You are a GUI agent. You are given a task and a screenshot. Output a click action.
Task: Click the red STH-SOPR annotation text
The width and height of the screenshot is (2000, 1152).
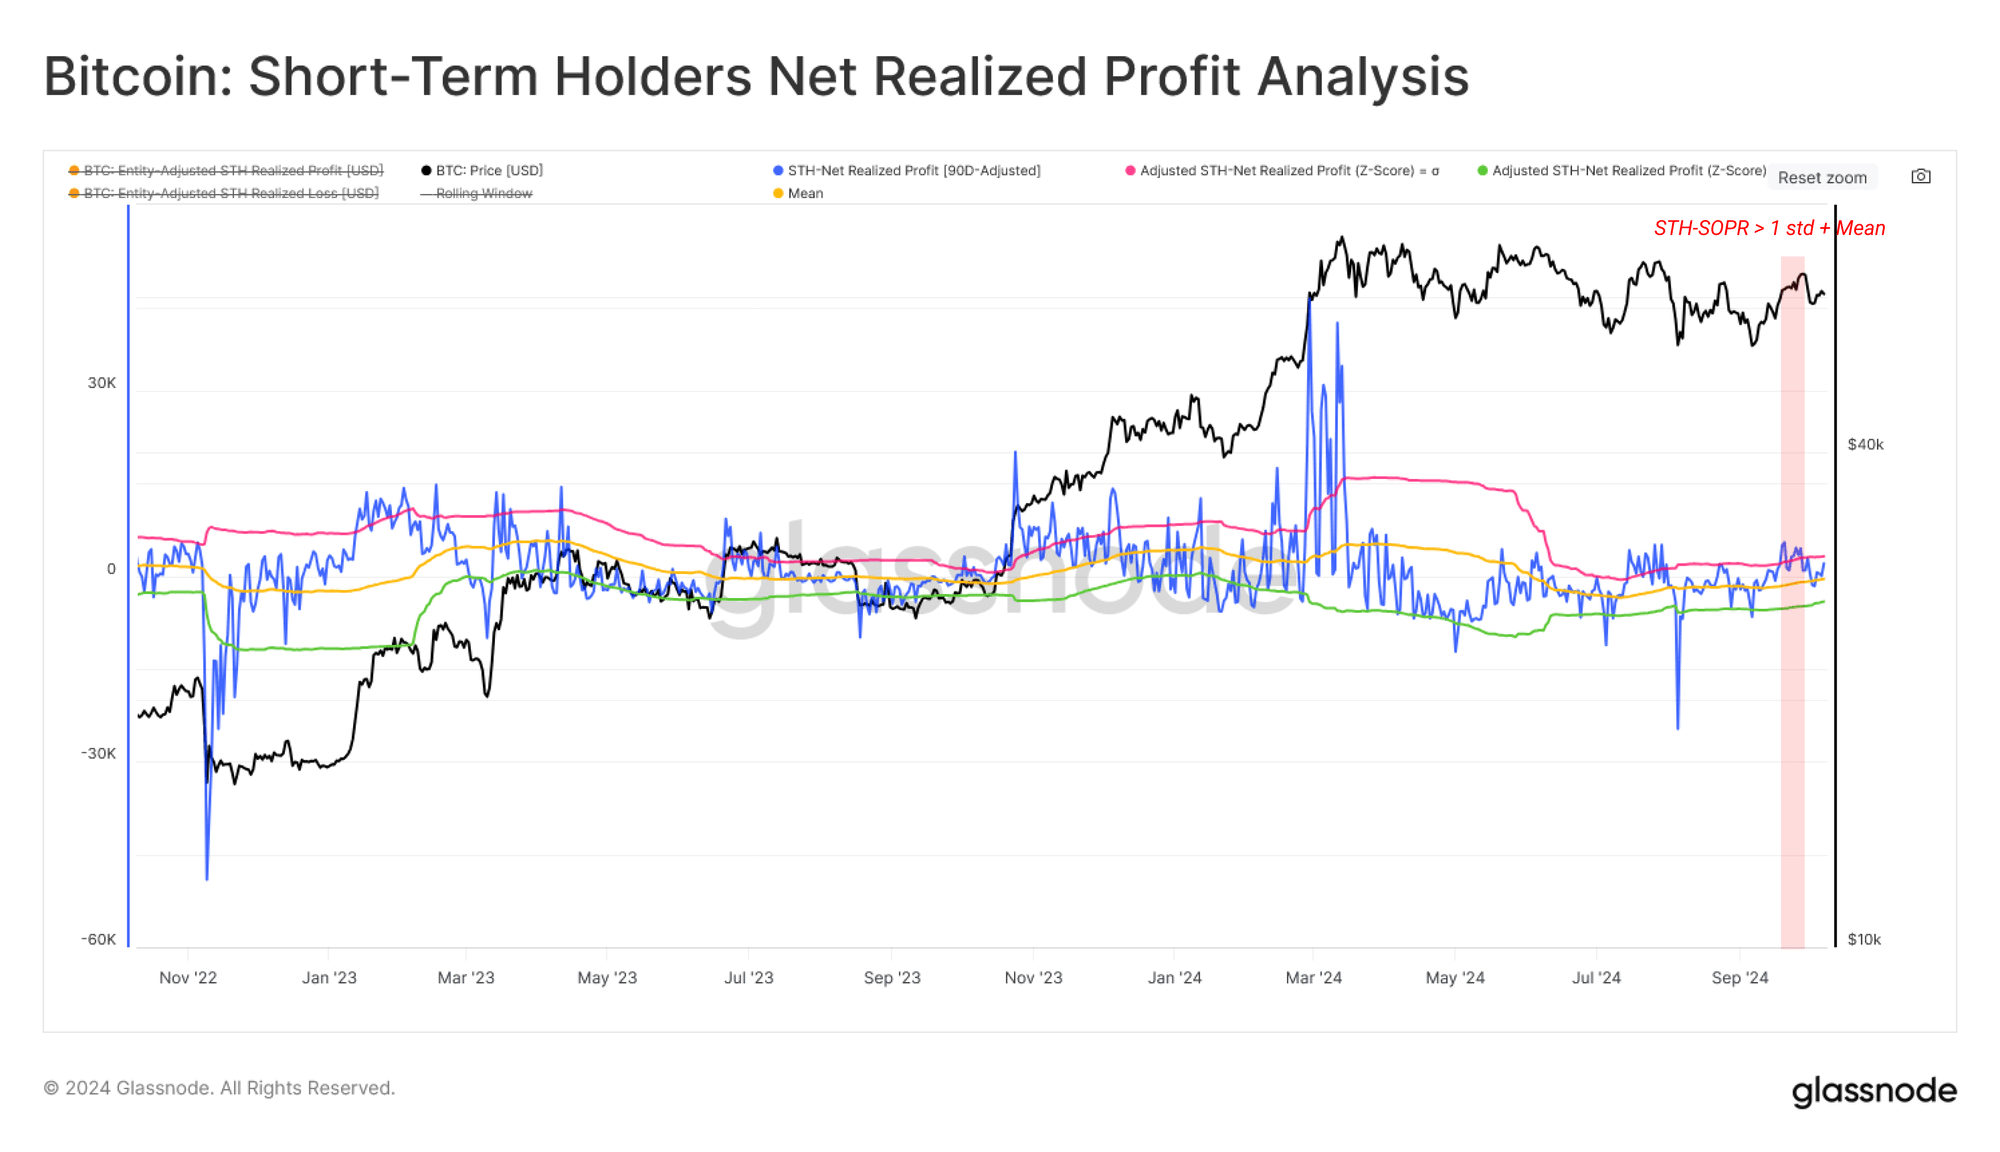point(1769,228)
